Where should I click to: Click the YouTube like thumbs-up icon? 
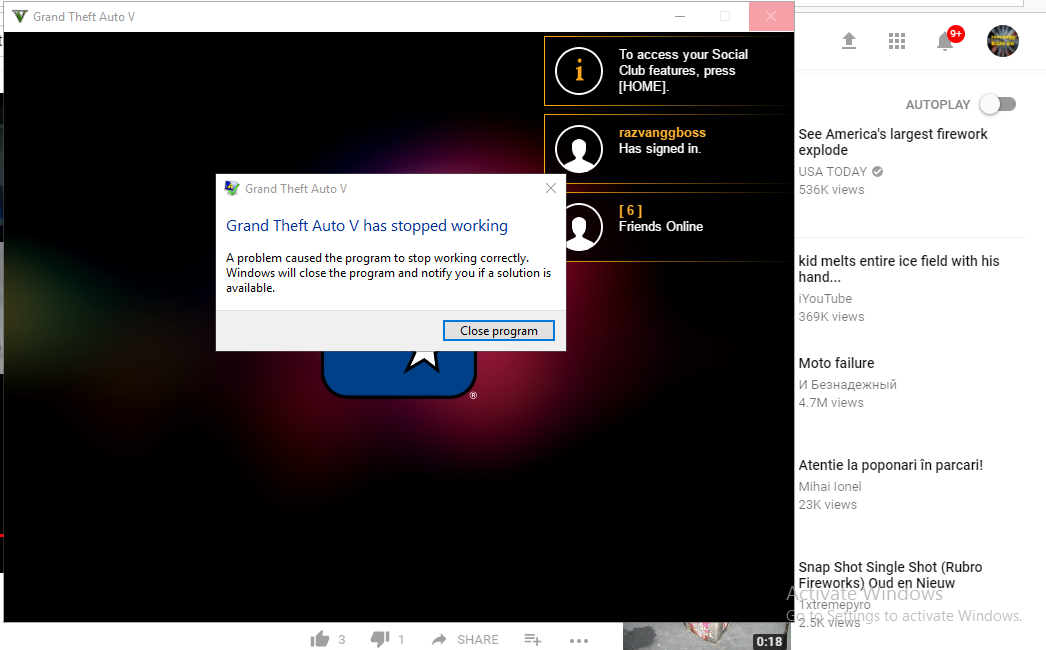tap(320, 639)
